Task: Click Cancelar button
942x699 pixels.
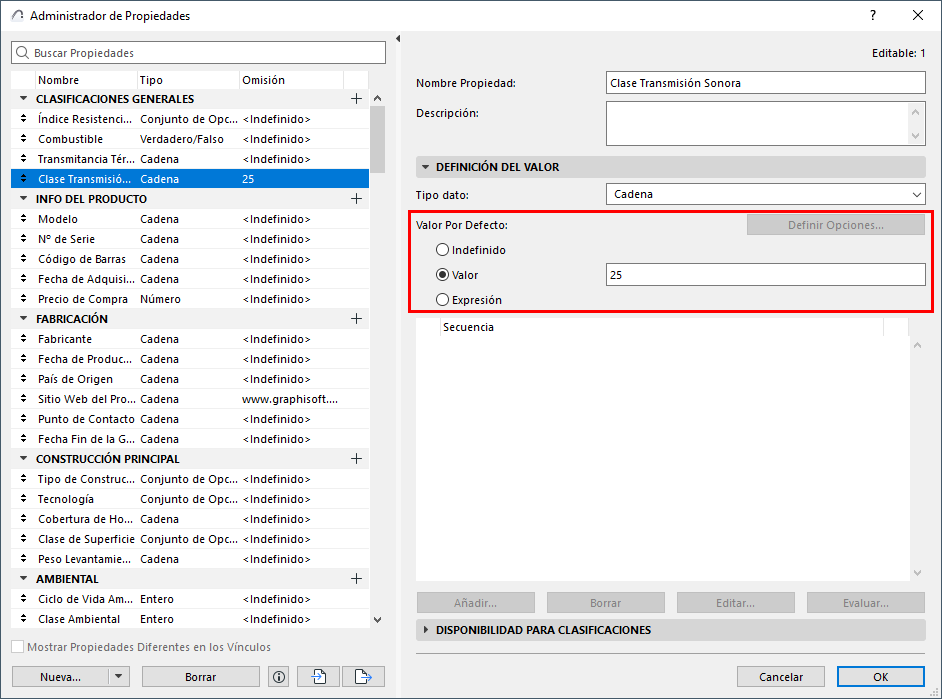Action: click(780, 677)
